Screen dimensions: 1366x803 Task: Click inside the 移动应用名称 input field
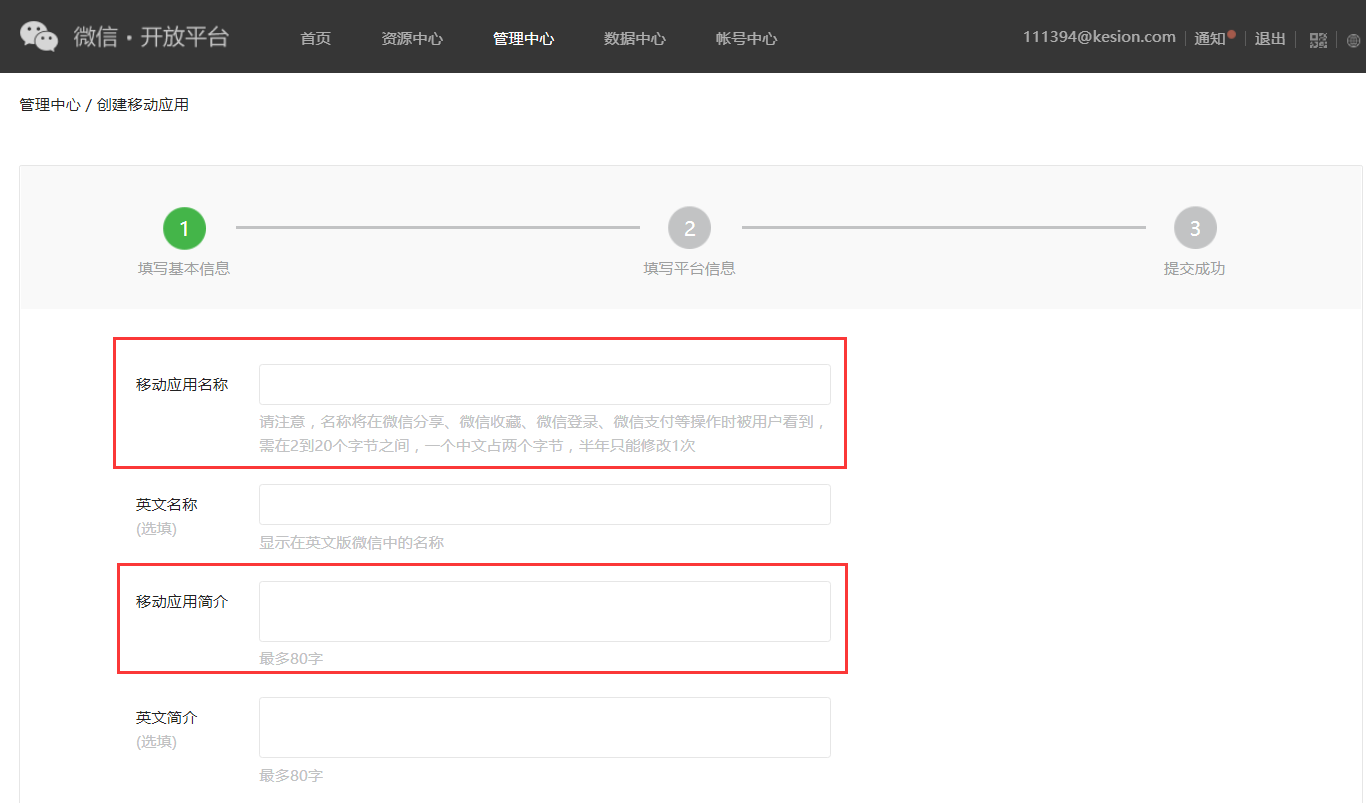coord(544,383)
